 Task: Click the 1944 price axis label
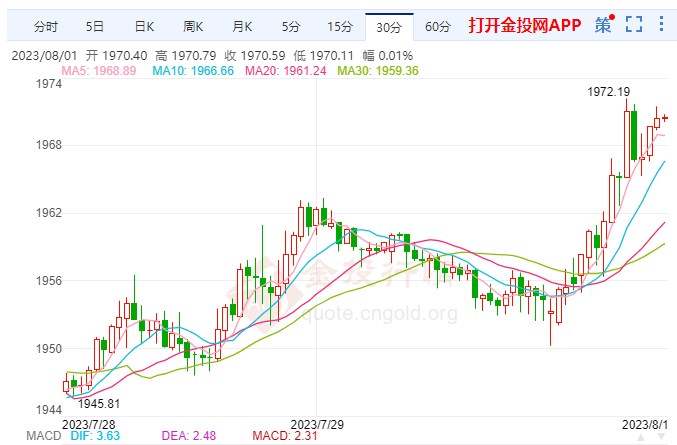pyautogui.click(x=49, y=409)
